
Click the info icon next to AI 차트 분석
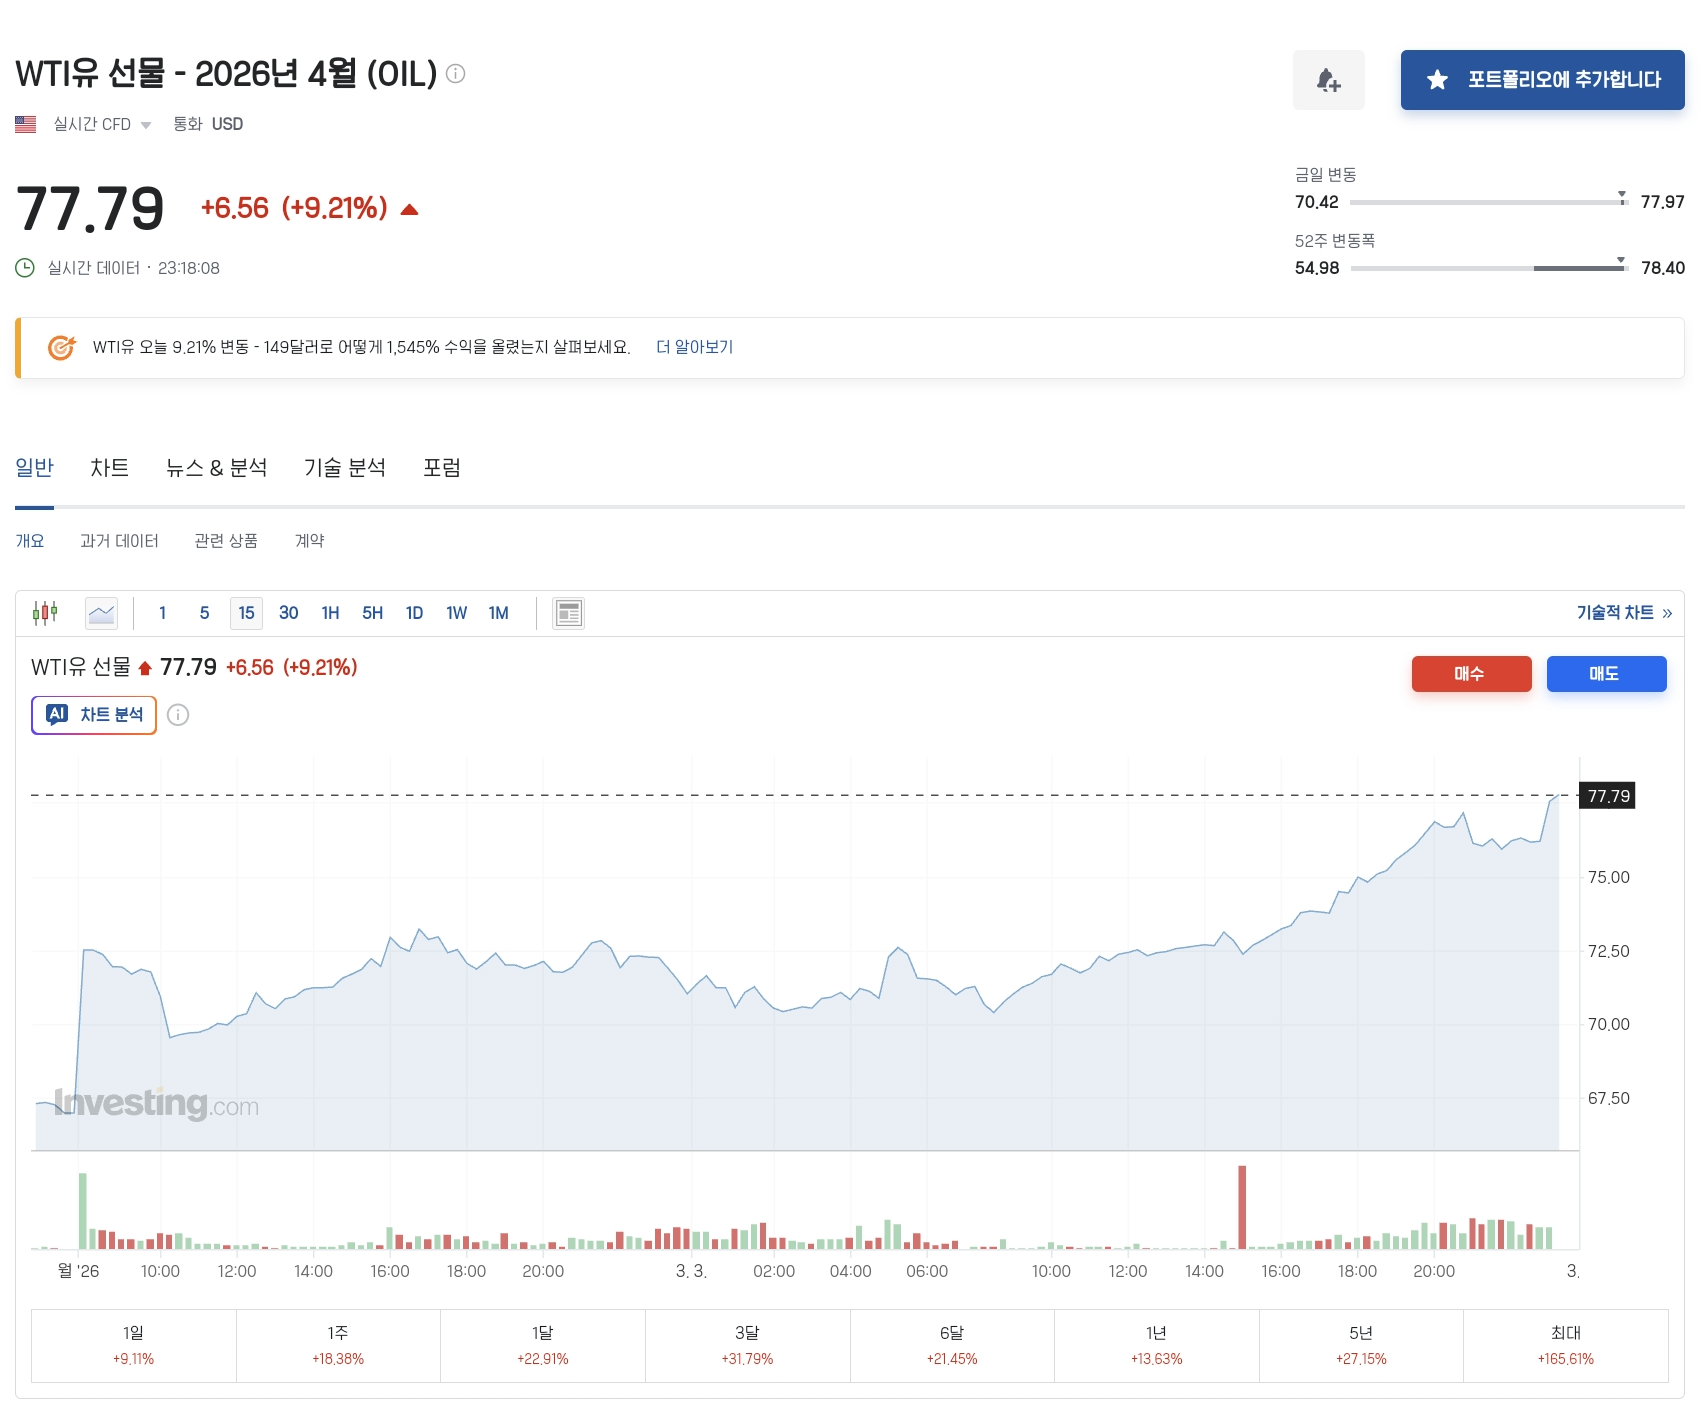[x=178, y=715]
